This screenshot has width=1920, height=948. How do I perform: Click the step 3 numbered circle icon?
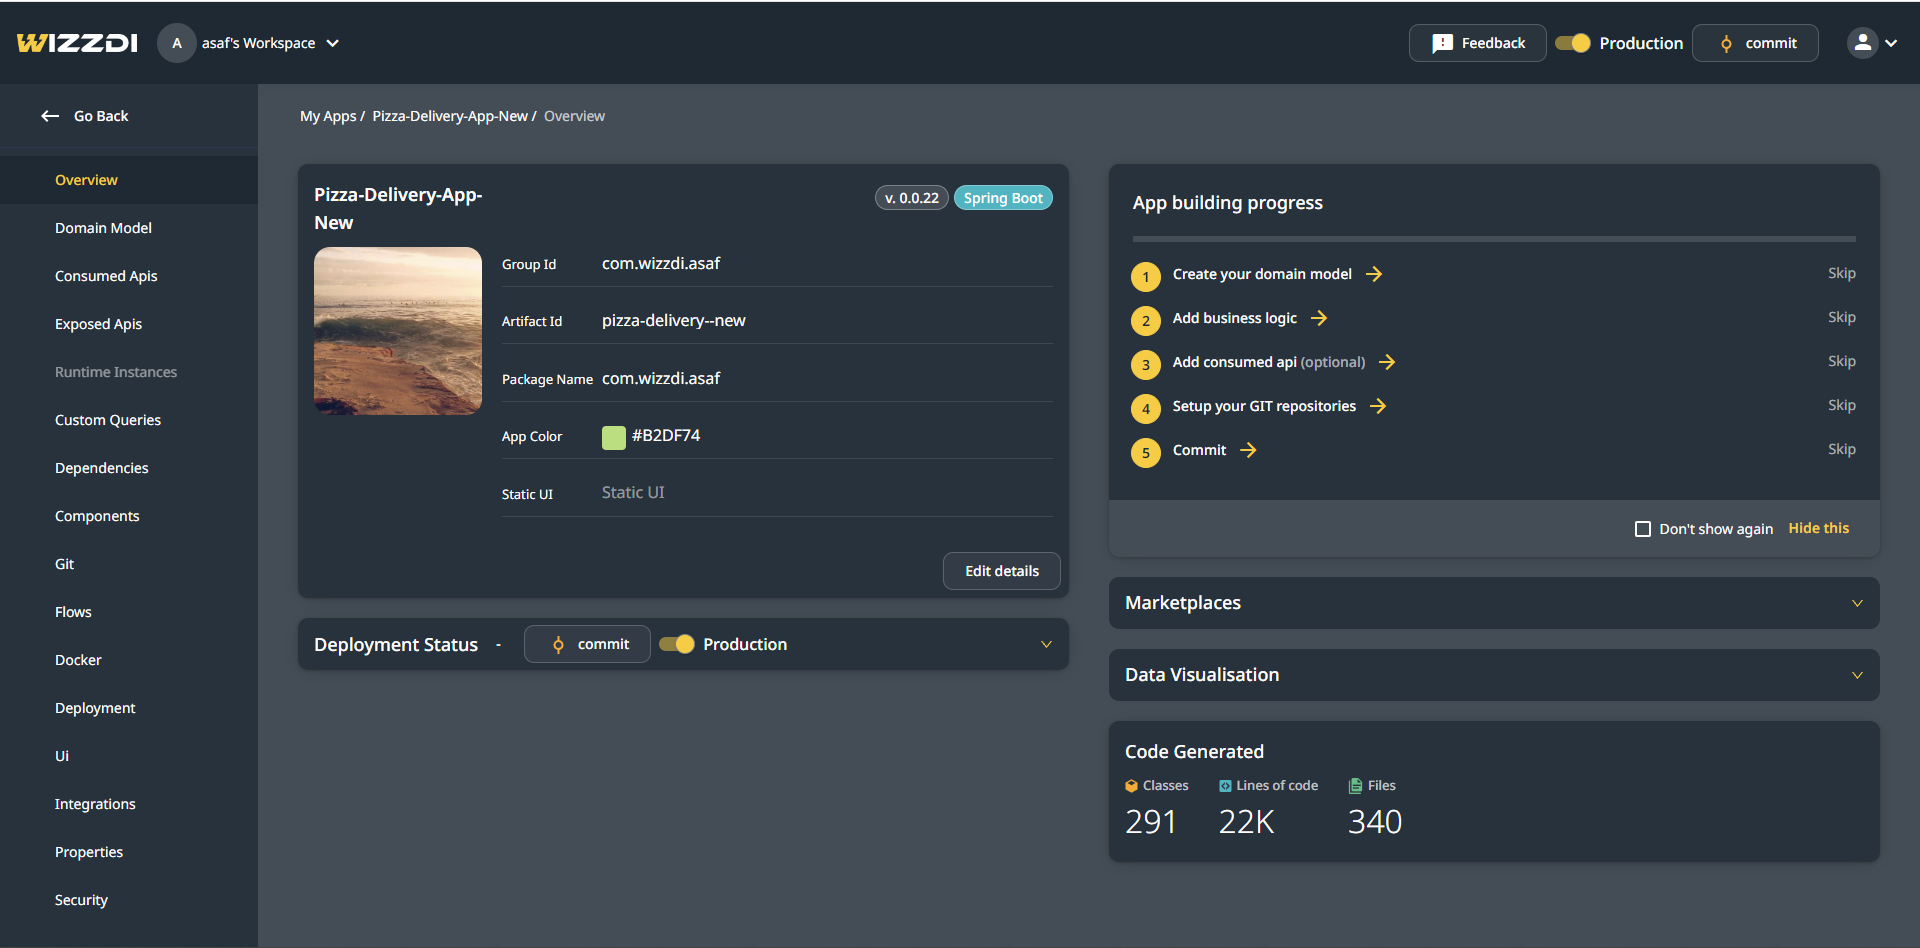tap(1146, 364)
